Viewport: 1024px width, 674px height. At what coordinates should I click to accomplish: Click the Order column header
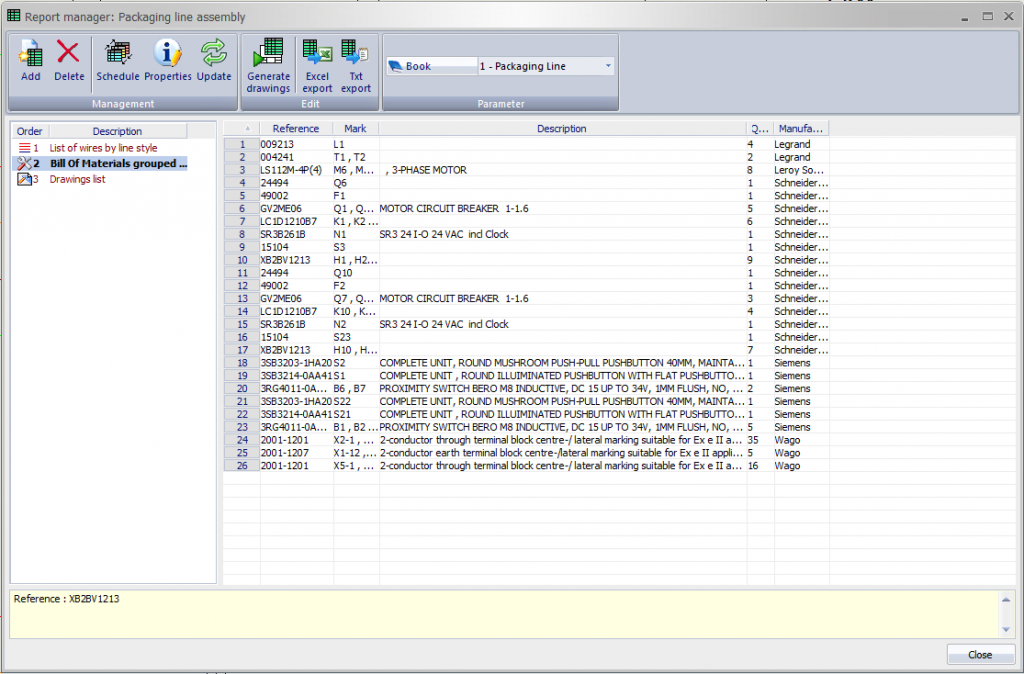30,131
